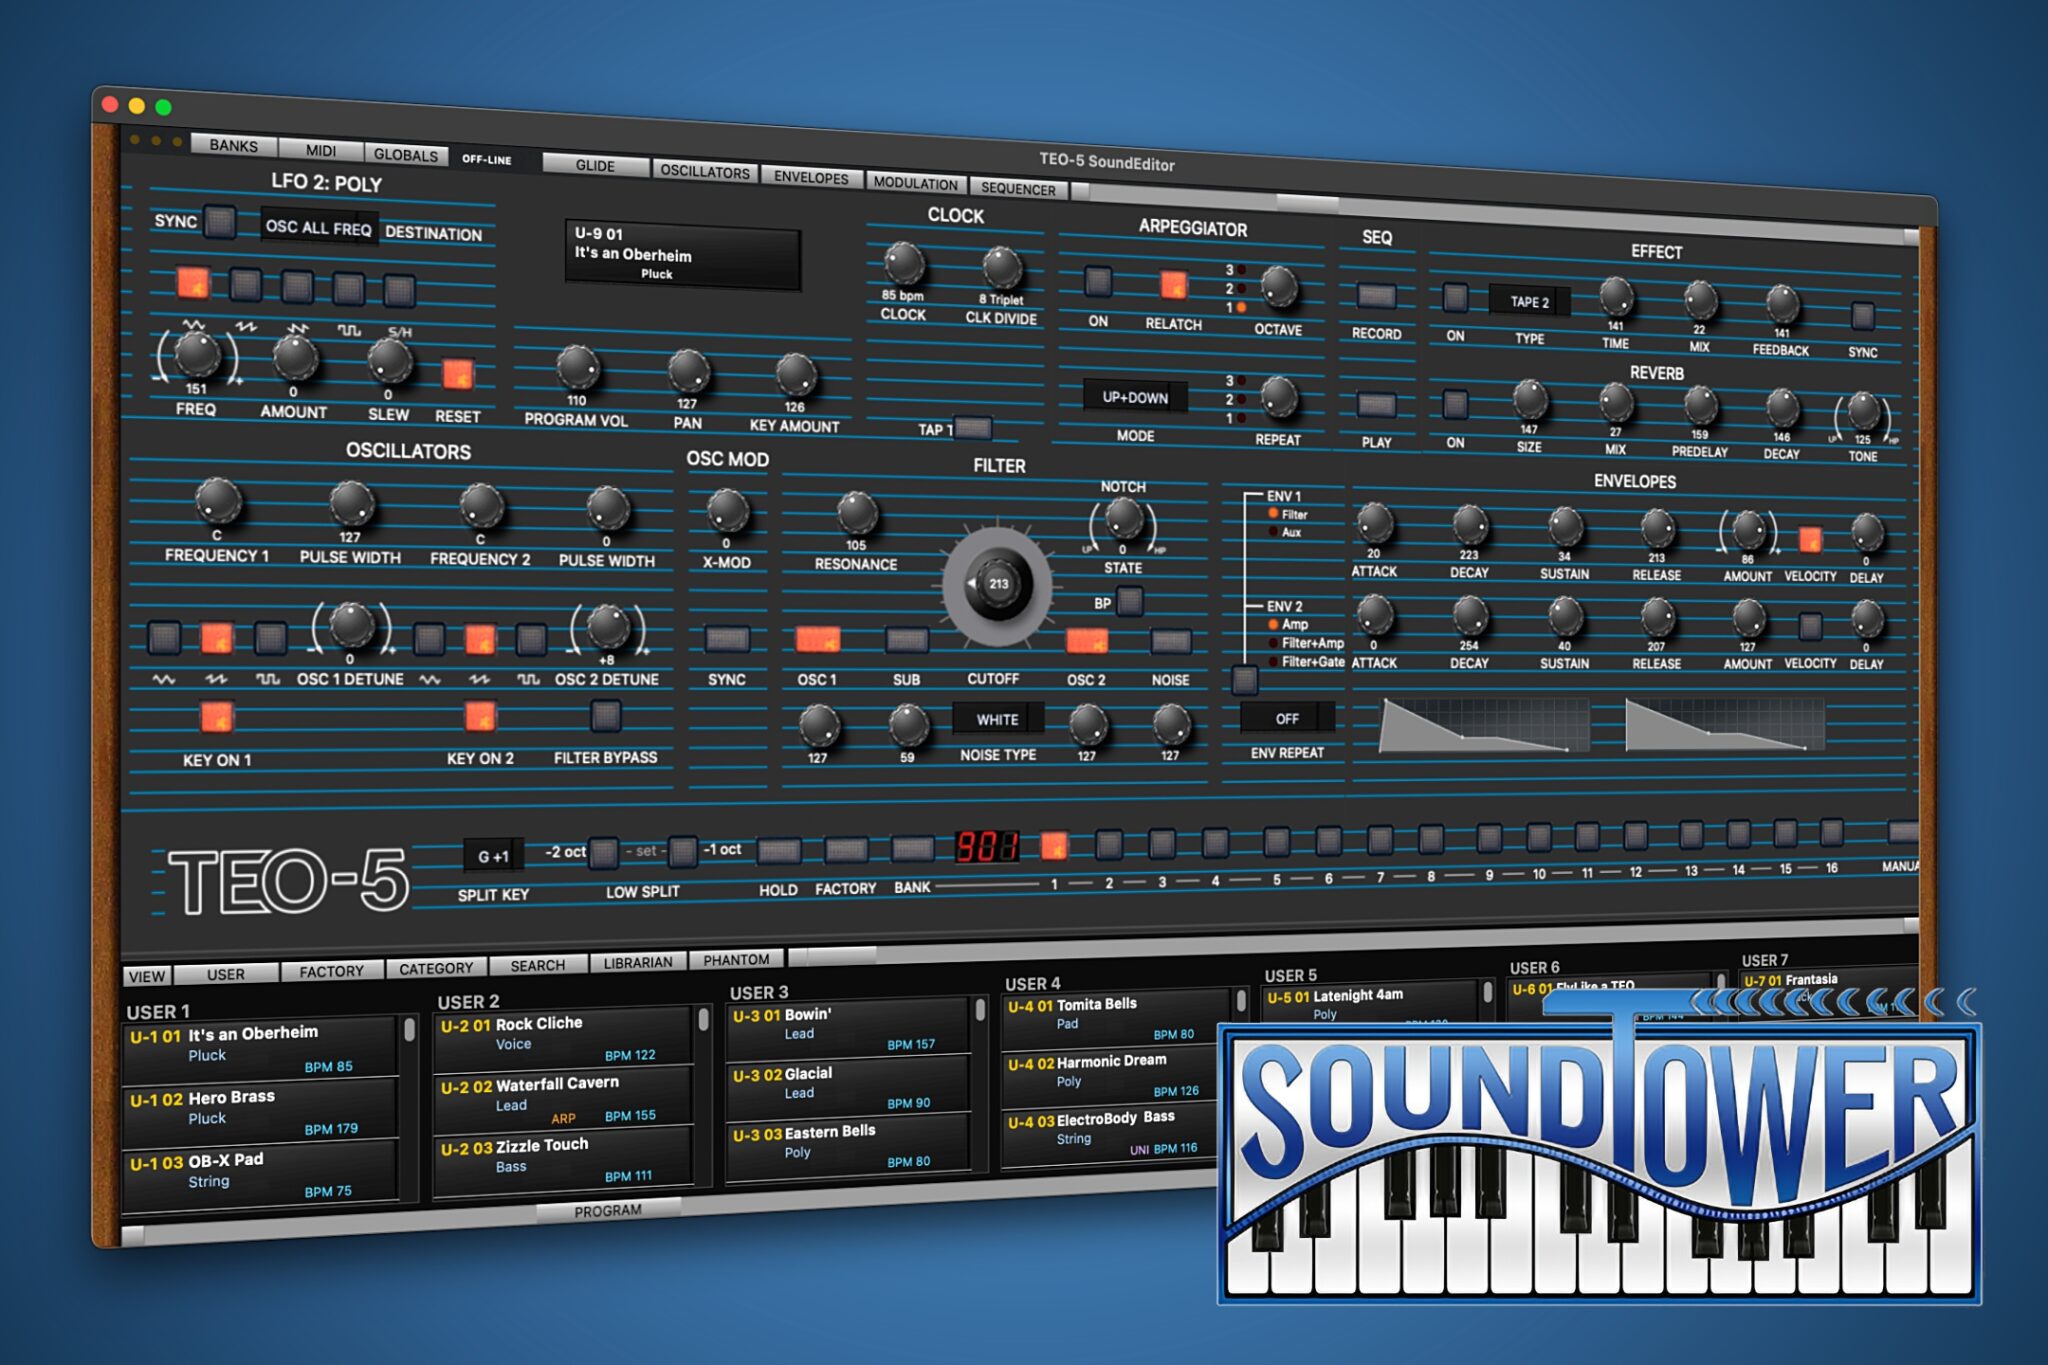Select OSC 2 sawtooth waveform button
Image resolution: width=2048 pixels, height=1365 pixels.
pos(479,639)
